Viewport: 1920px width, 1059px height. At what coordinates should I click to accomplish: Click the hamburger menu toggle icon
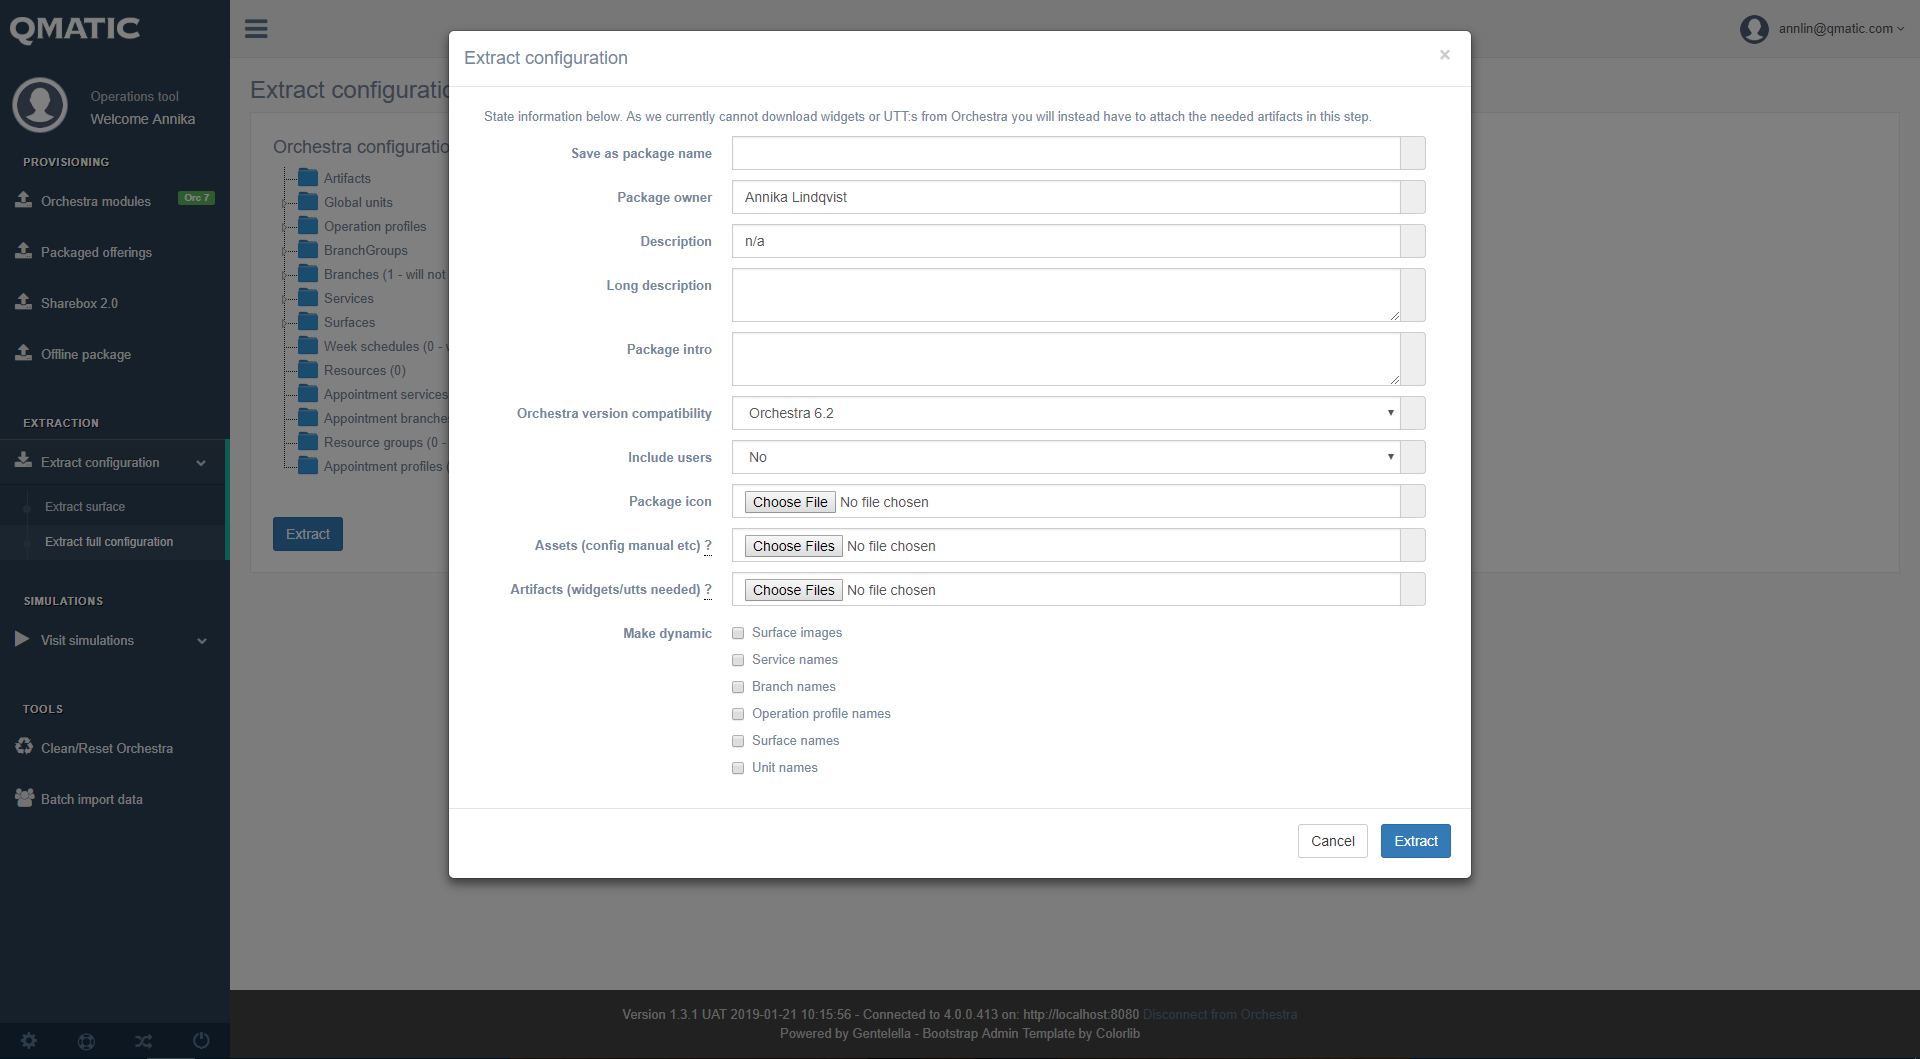point(256,29)
